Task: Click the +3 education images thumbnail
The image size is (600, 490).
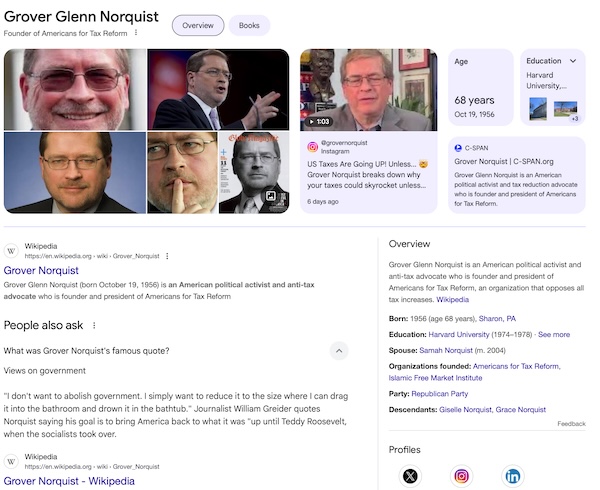Action: coord(566,111)
